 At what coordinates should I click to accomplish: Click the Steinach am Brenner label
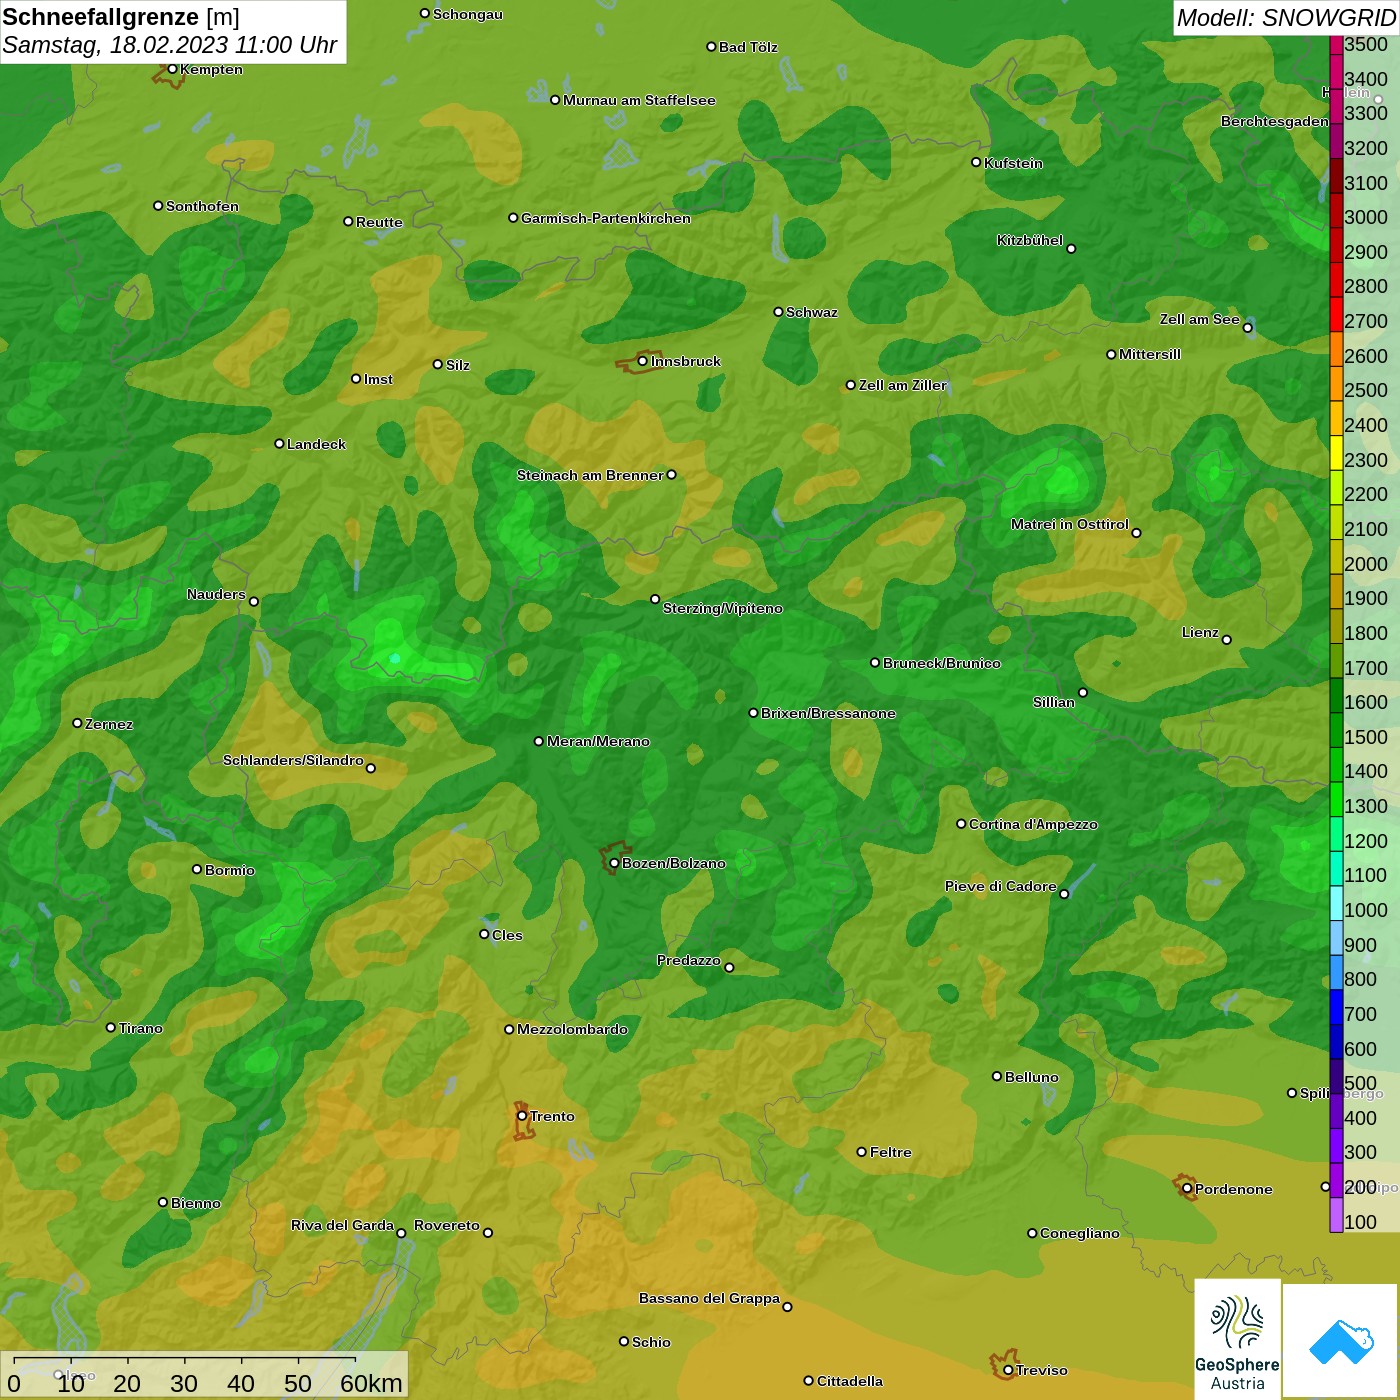coord(590,475)
